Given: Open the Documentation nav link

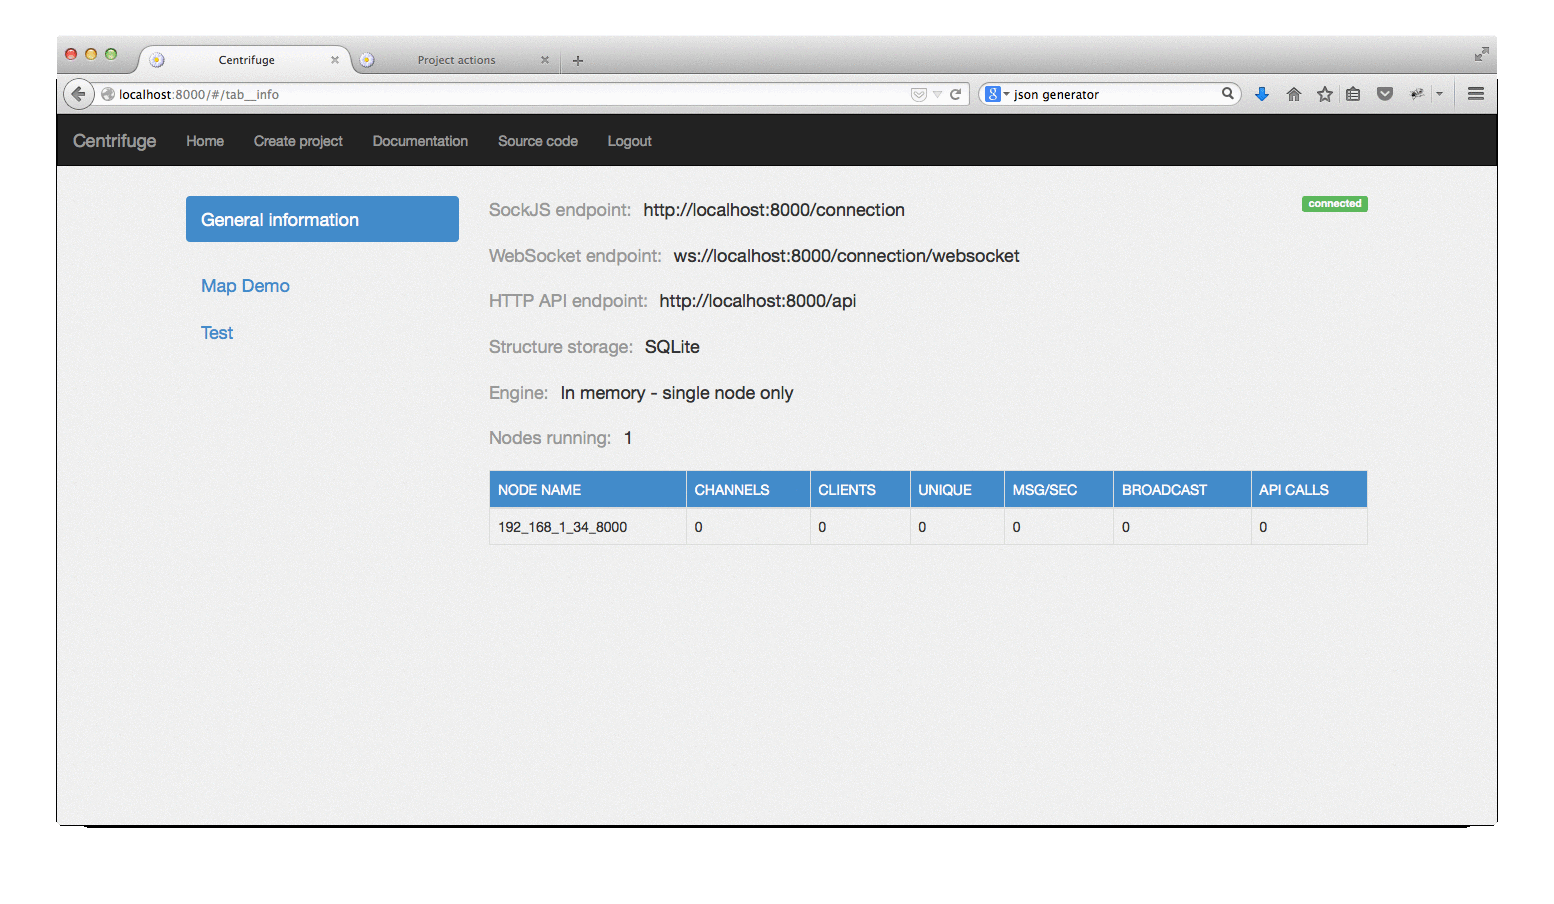Looking at the screenshot, I should pyautogui.click(x=420, y=141).
